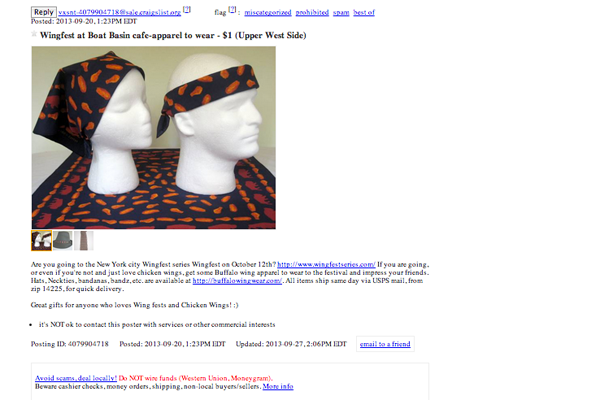This screenshot has width=600, height=400.
Task: Click email to a friend
Action: pyautogui.click(x=385, y=344)
